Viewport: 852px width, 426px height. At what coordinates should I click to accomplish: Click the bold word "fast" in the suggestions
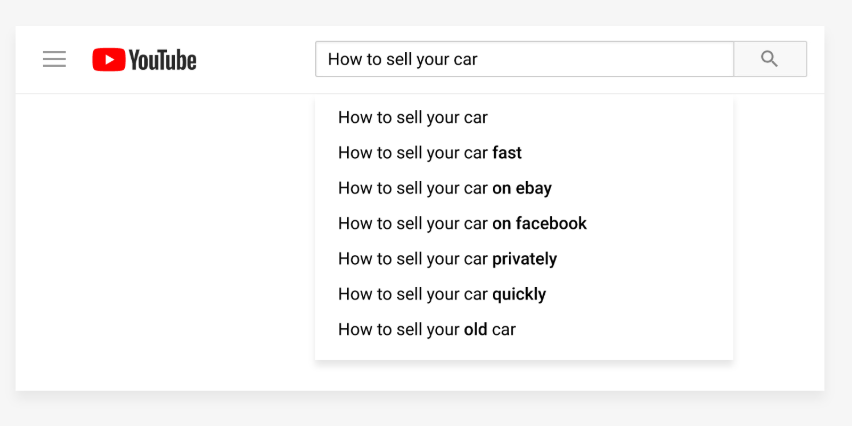coord(507,153)
